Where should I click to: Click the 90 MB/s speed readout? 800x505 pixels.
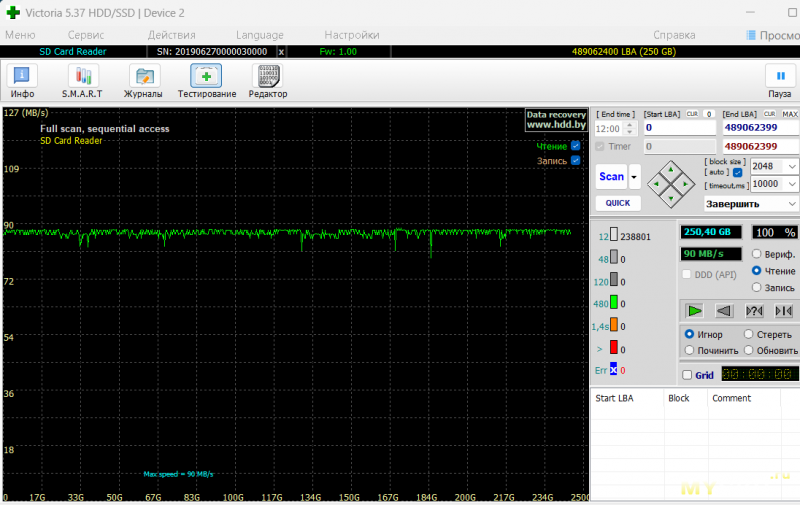[711, 254]
